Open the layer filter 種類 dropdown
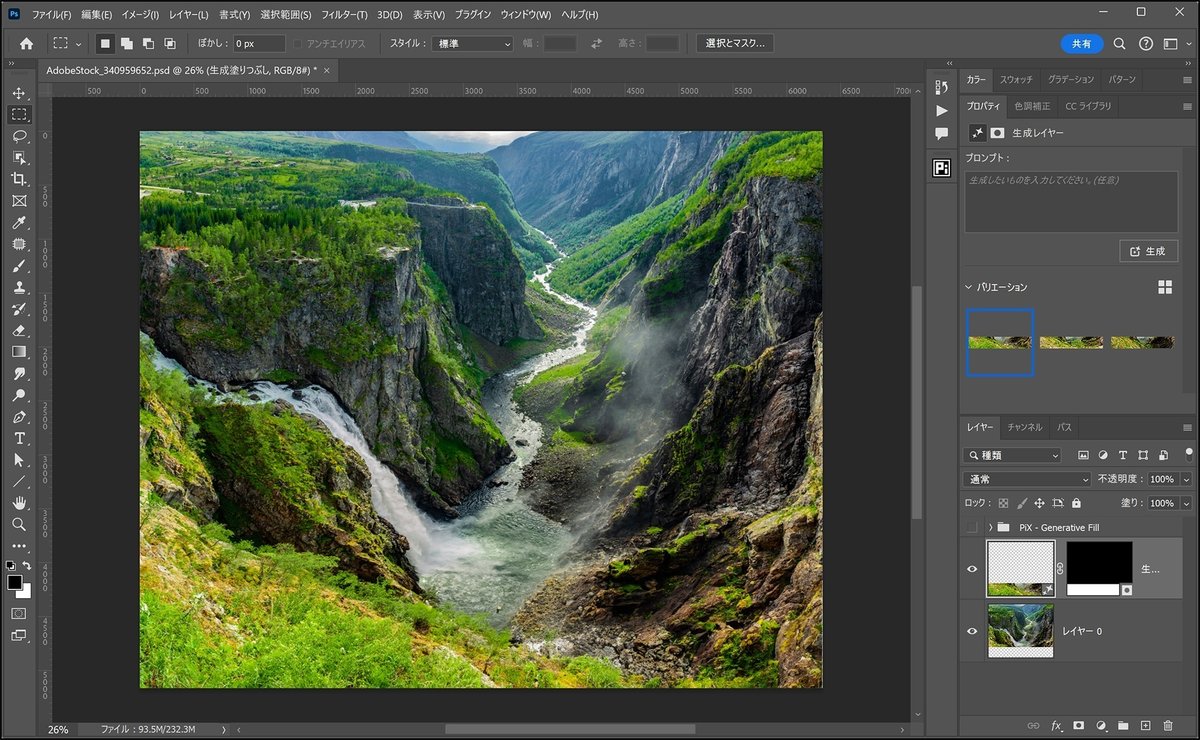Screen dimensions: 1200x740 coord(1013,455)
